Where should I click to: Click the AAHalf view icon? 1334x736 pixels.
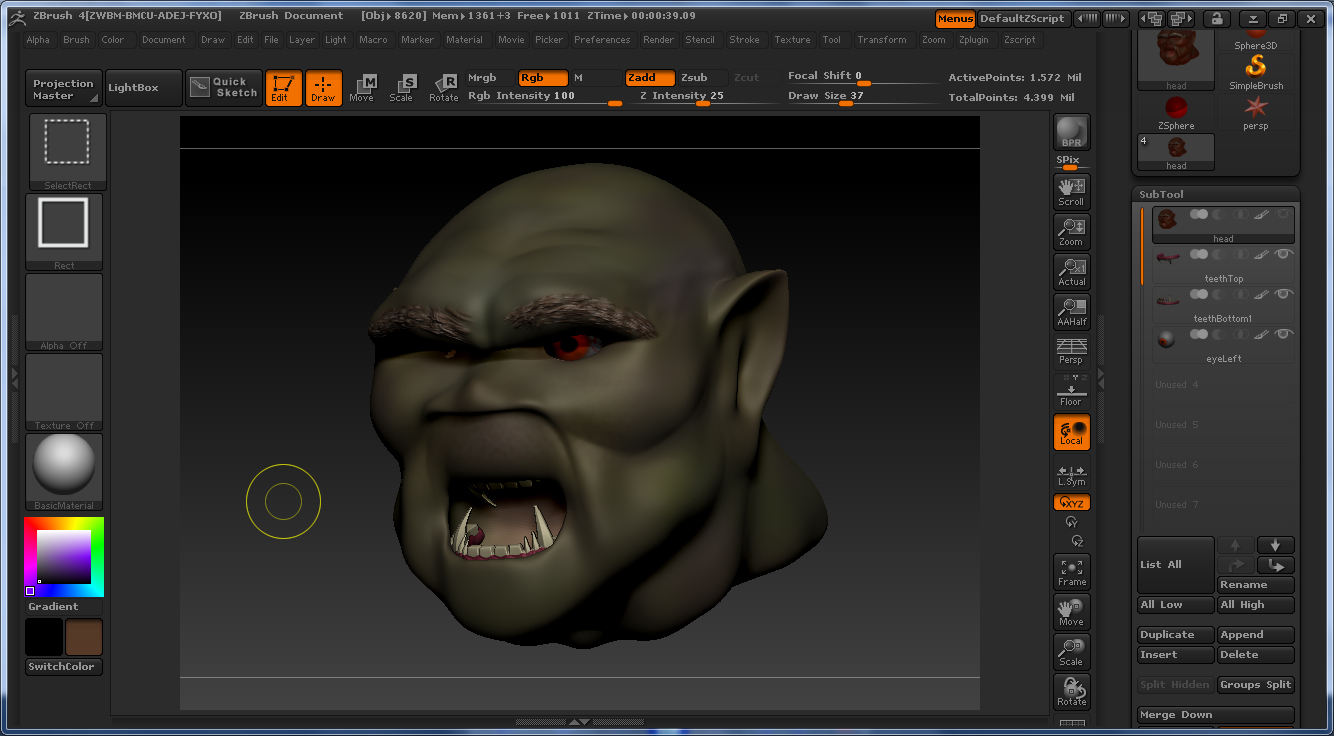pyautogui.click(x=1071, y=312)
